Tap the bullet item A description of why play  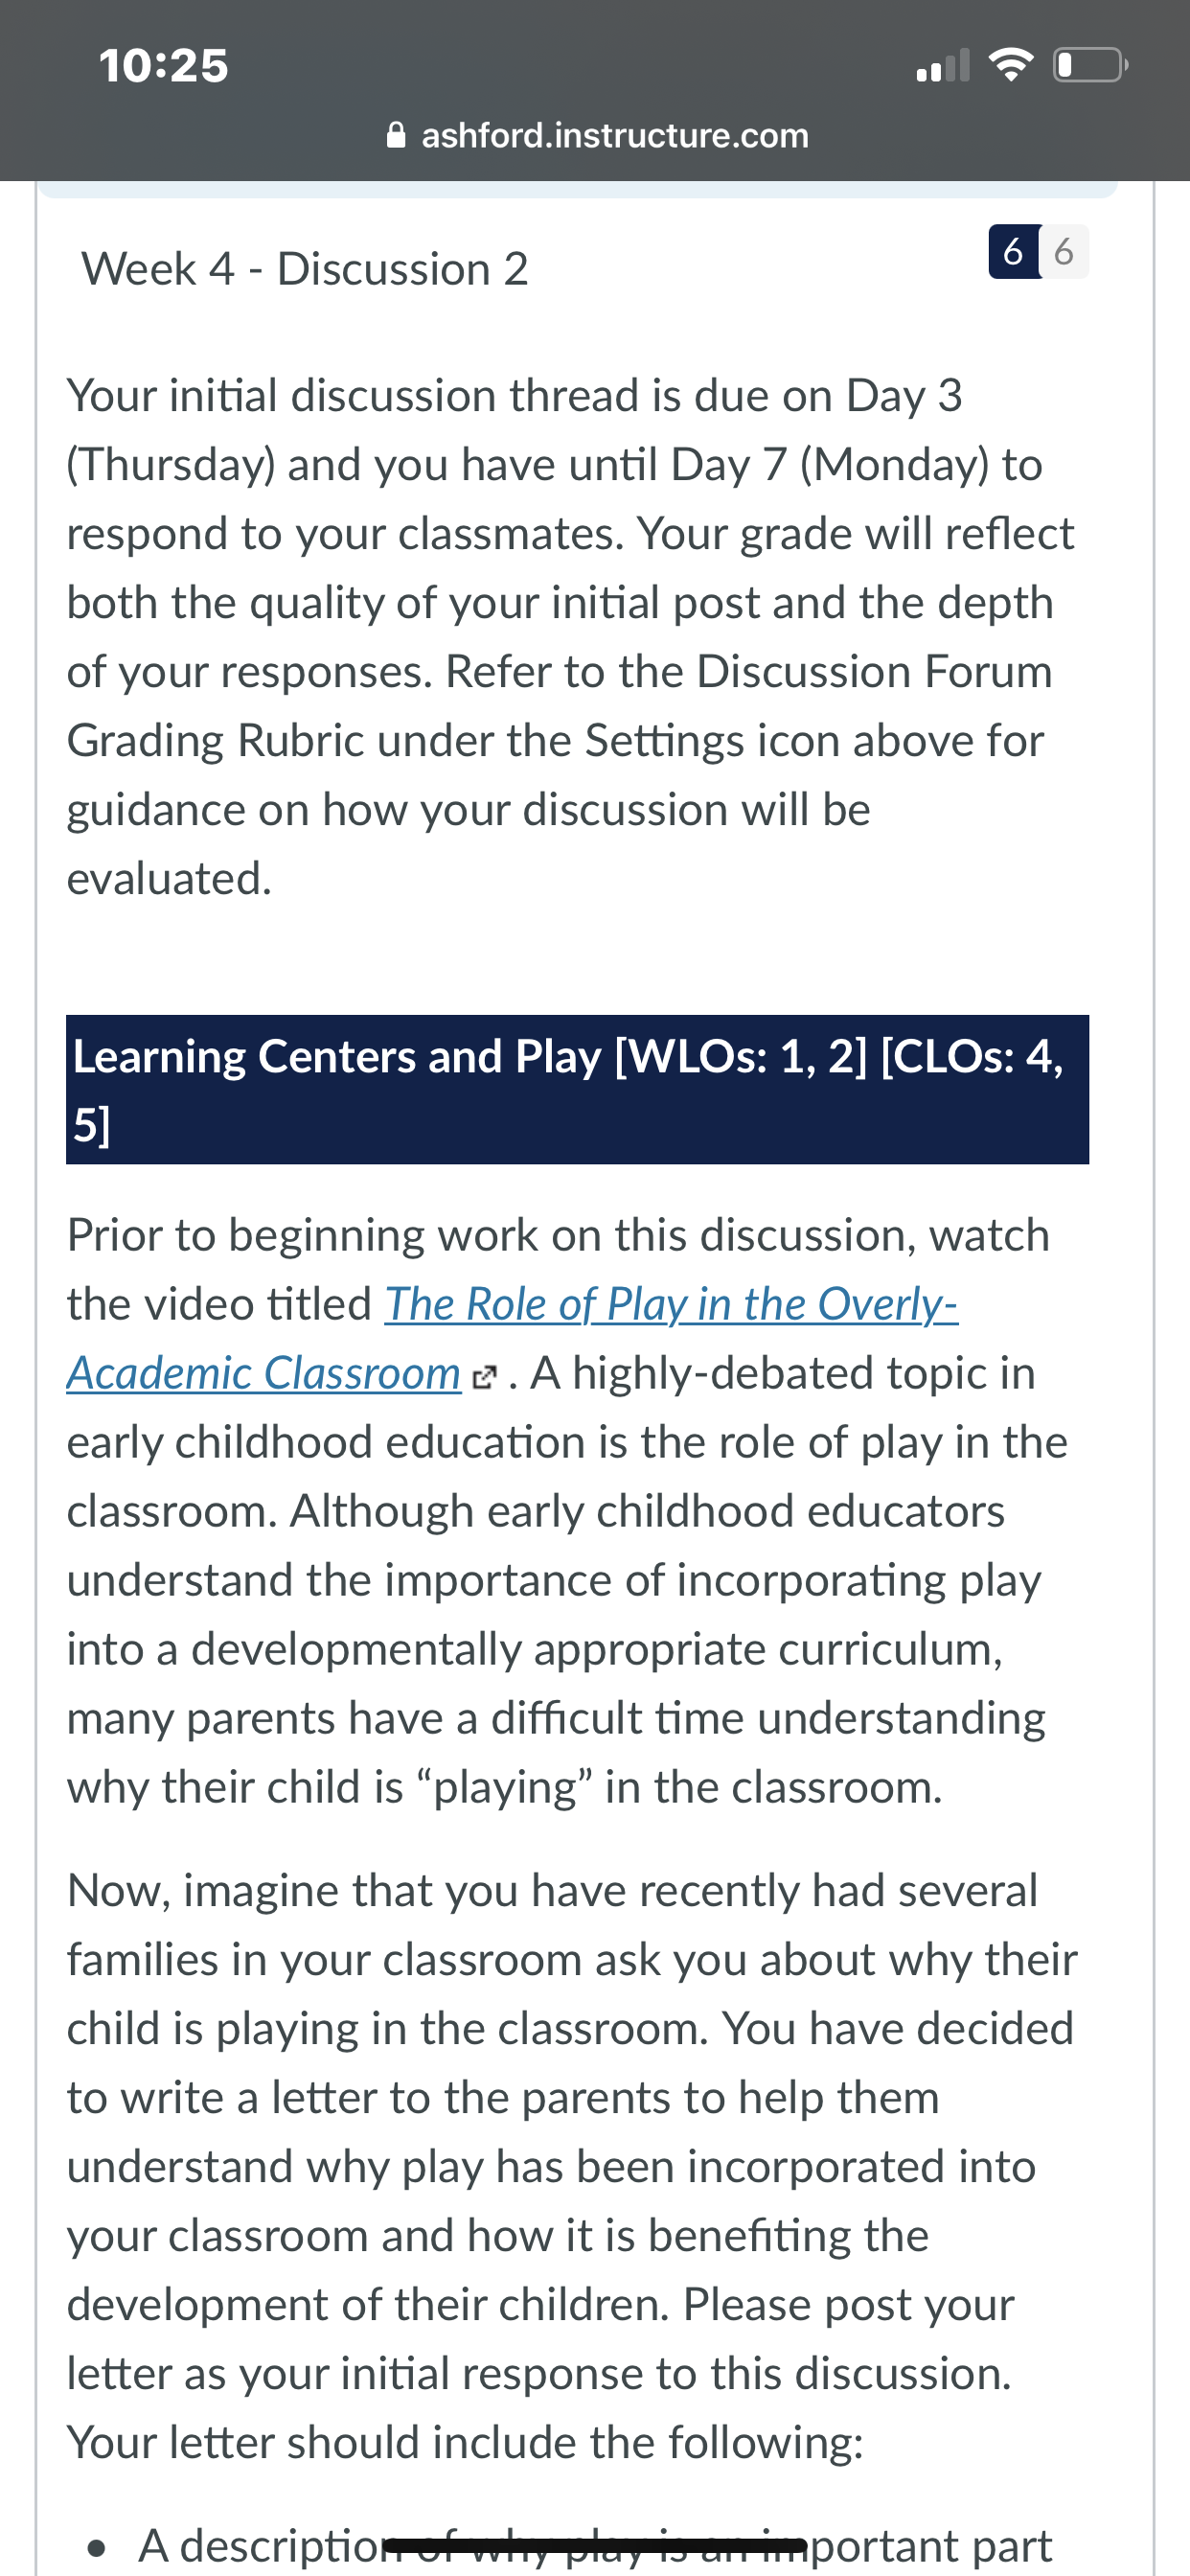pos(594,2546)
